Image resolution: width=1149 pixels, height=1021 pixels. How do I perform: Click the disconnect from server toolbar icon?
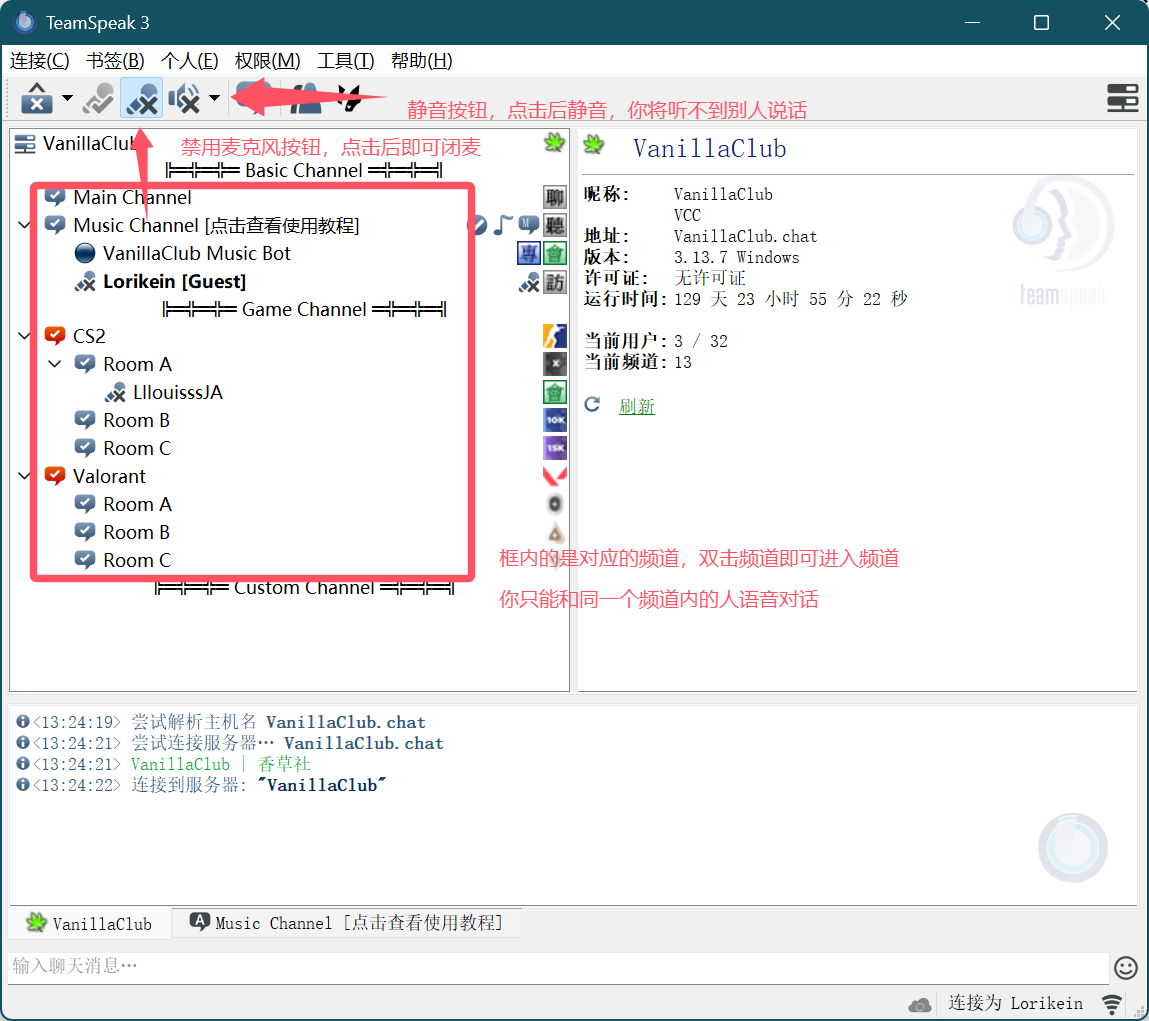(x=36, y=98)
